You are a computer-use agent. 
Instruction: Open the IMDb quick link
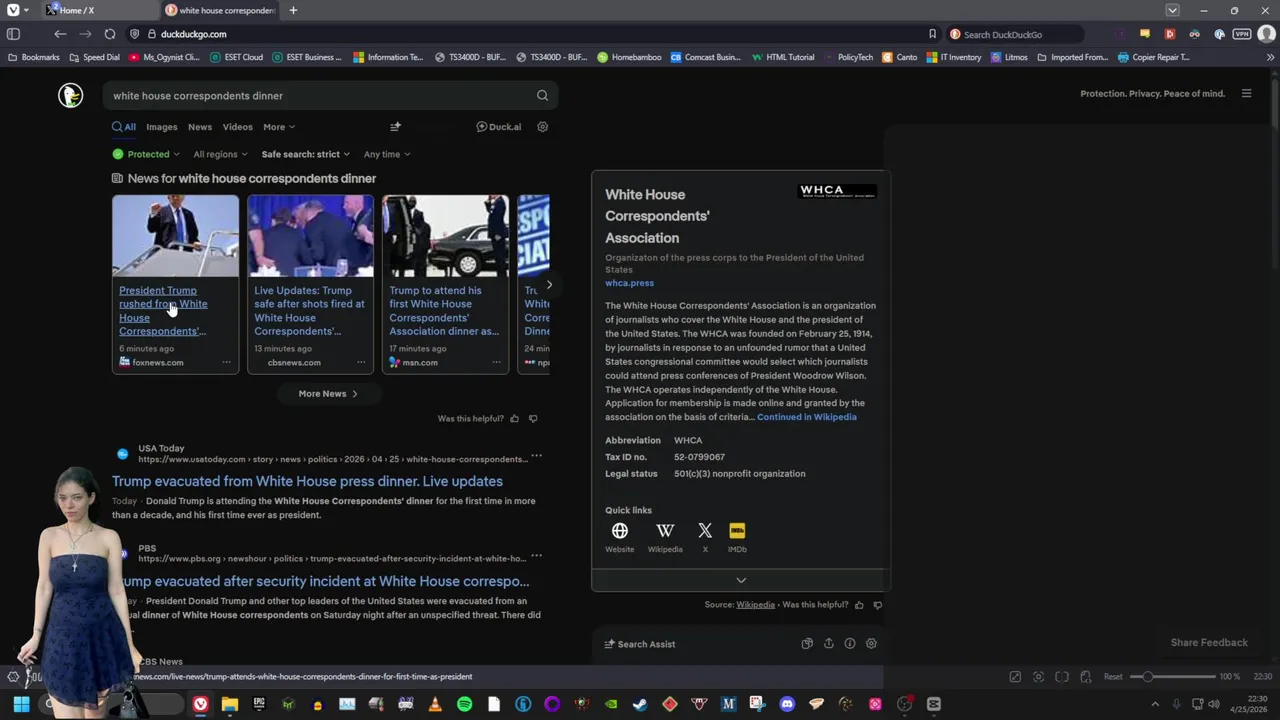coord(737,537)
